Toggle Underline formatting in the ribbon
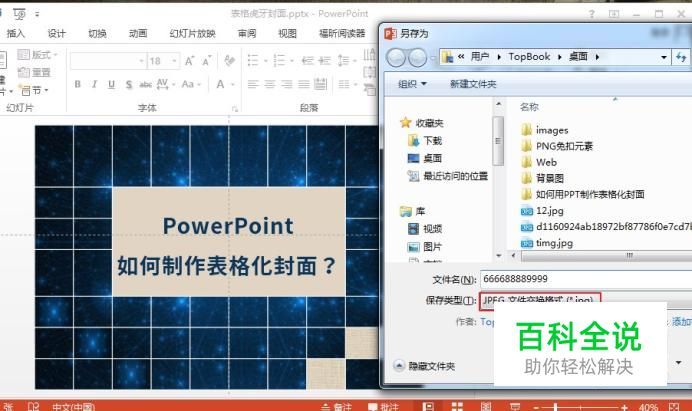This screenshot has height=411, width=692. click(x=111, y=84)
